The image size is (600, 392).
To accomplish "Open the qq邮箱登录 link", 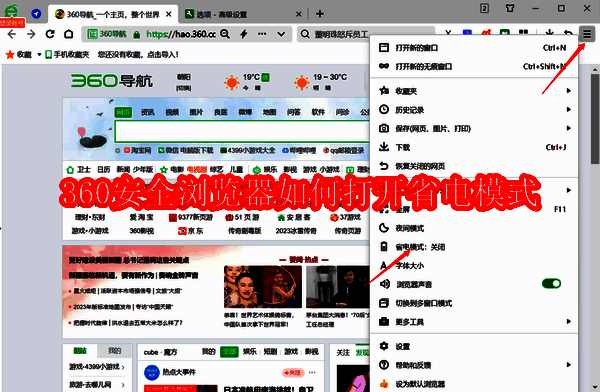I will (343, 150).
